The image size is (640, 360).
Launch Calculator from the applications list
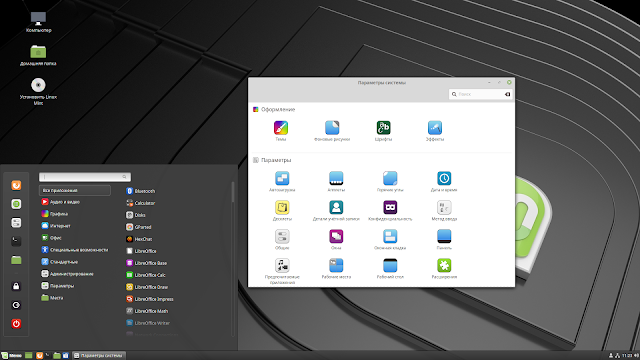[x=140, y=203]
